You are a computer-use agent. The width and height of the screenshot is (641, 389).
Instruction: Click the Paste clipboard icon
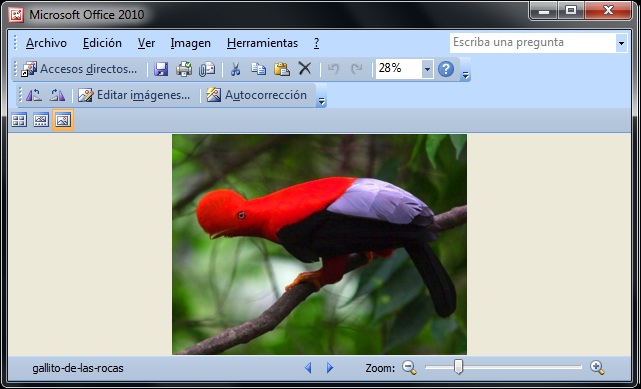point(282,69)
